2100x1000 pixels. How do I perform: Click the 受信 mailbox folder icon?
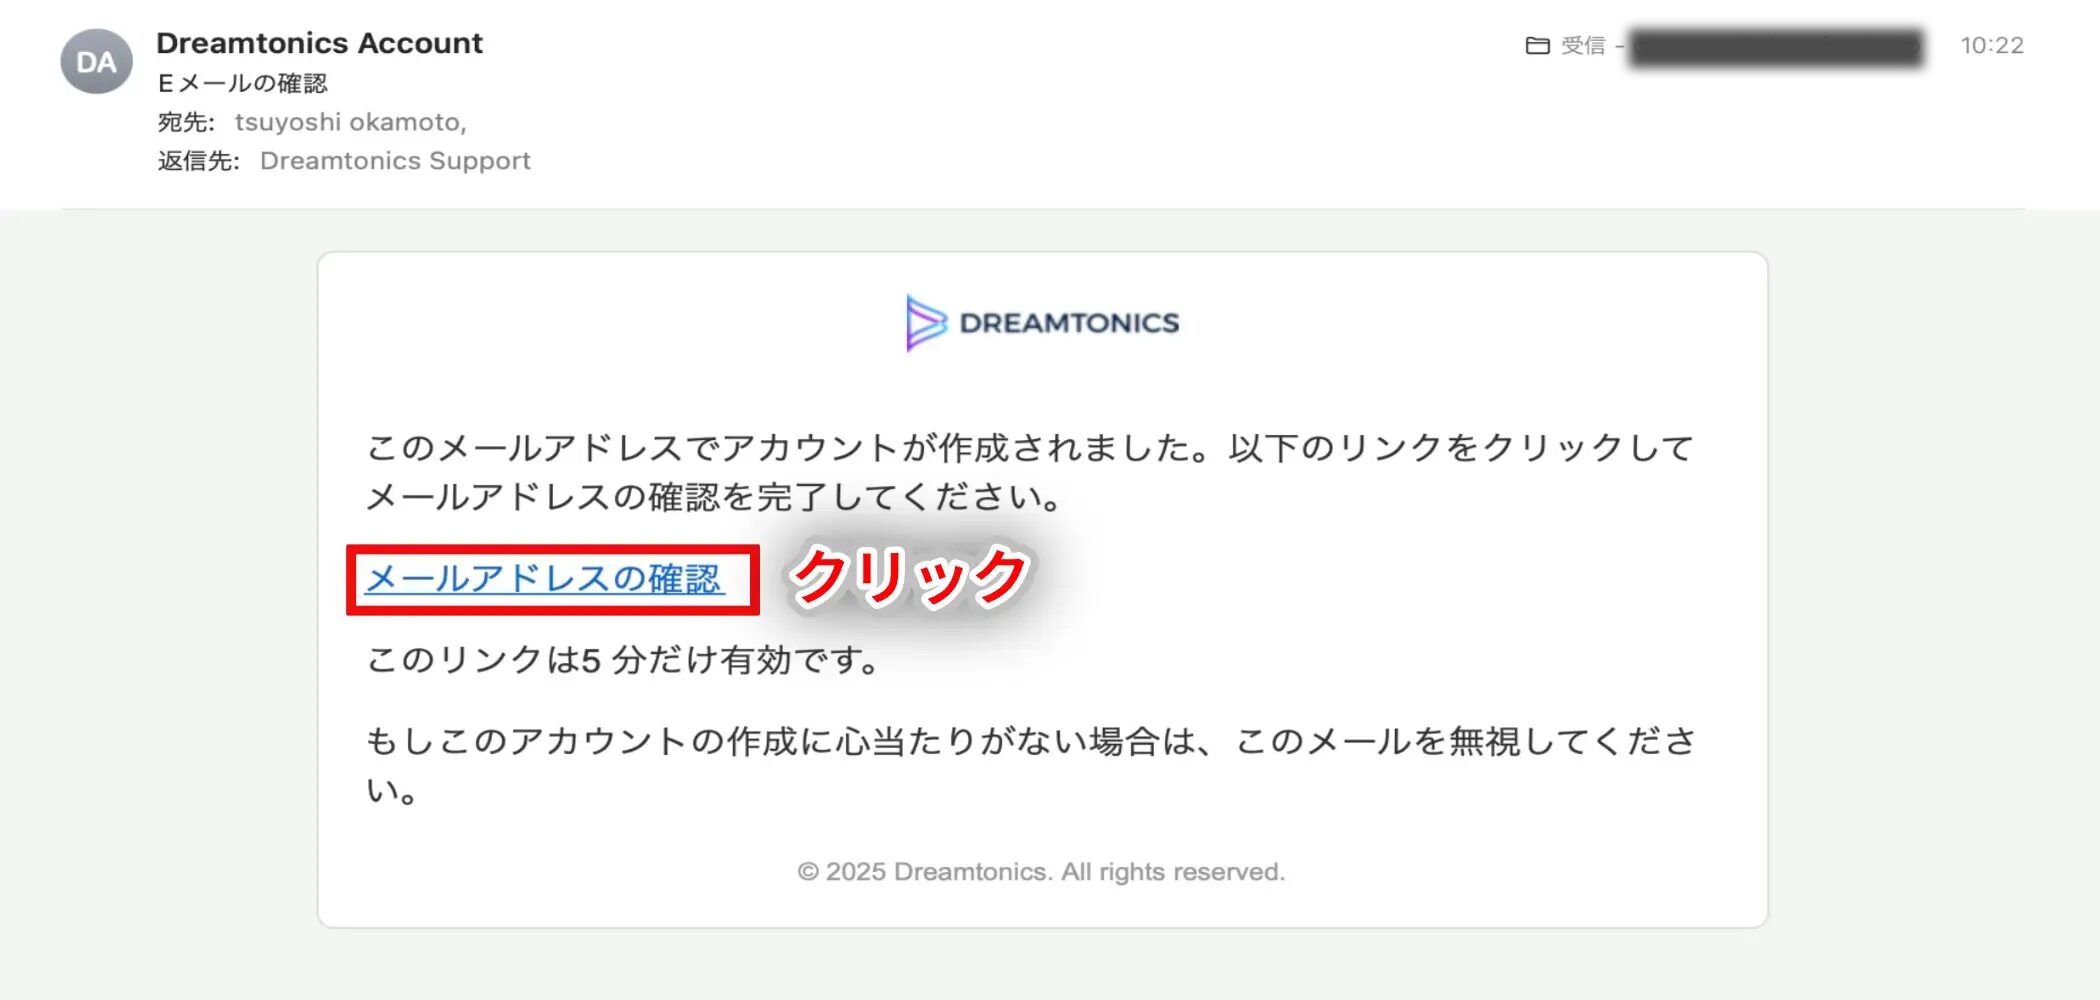coord(1537,46)
